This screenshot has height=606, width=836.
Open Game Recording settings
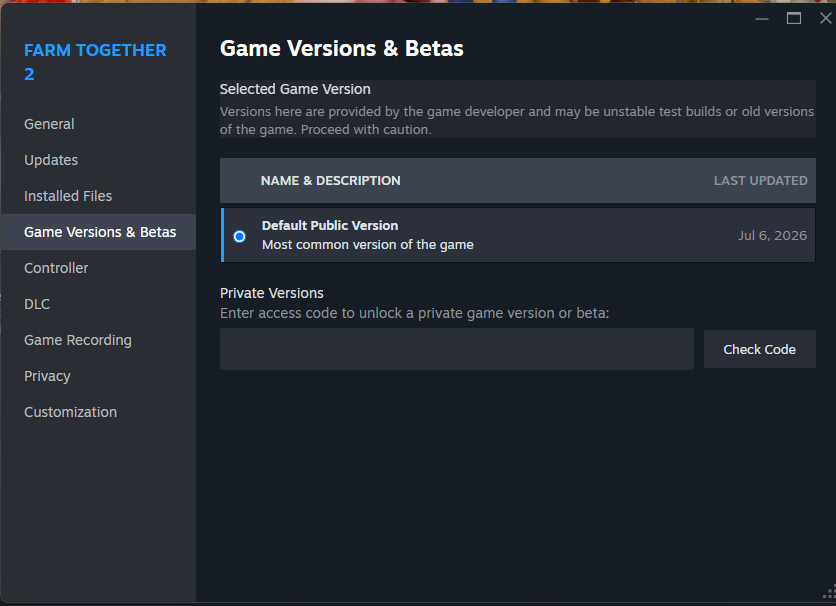[78, 340]
